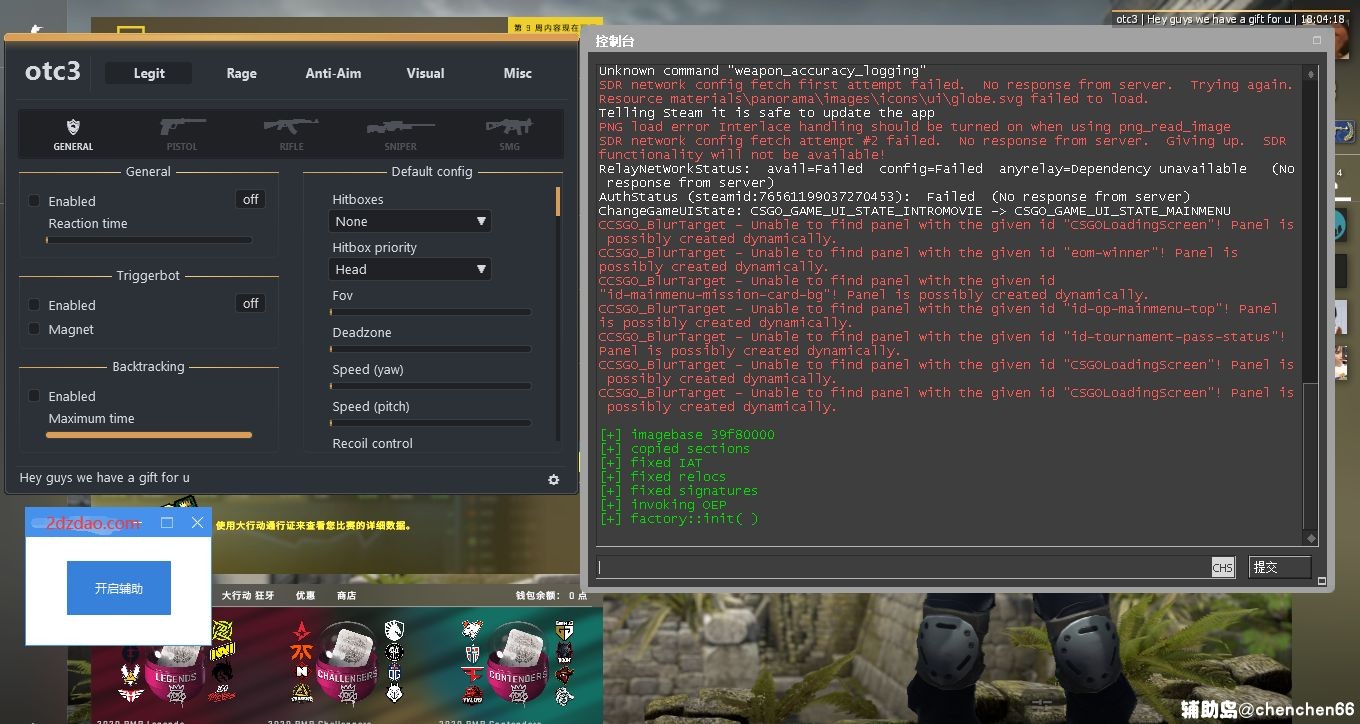Click the Triggerbot 'off' keybind
The height and width of the screenshot is (724, 1360).
251,304
